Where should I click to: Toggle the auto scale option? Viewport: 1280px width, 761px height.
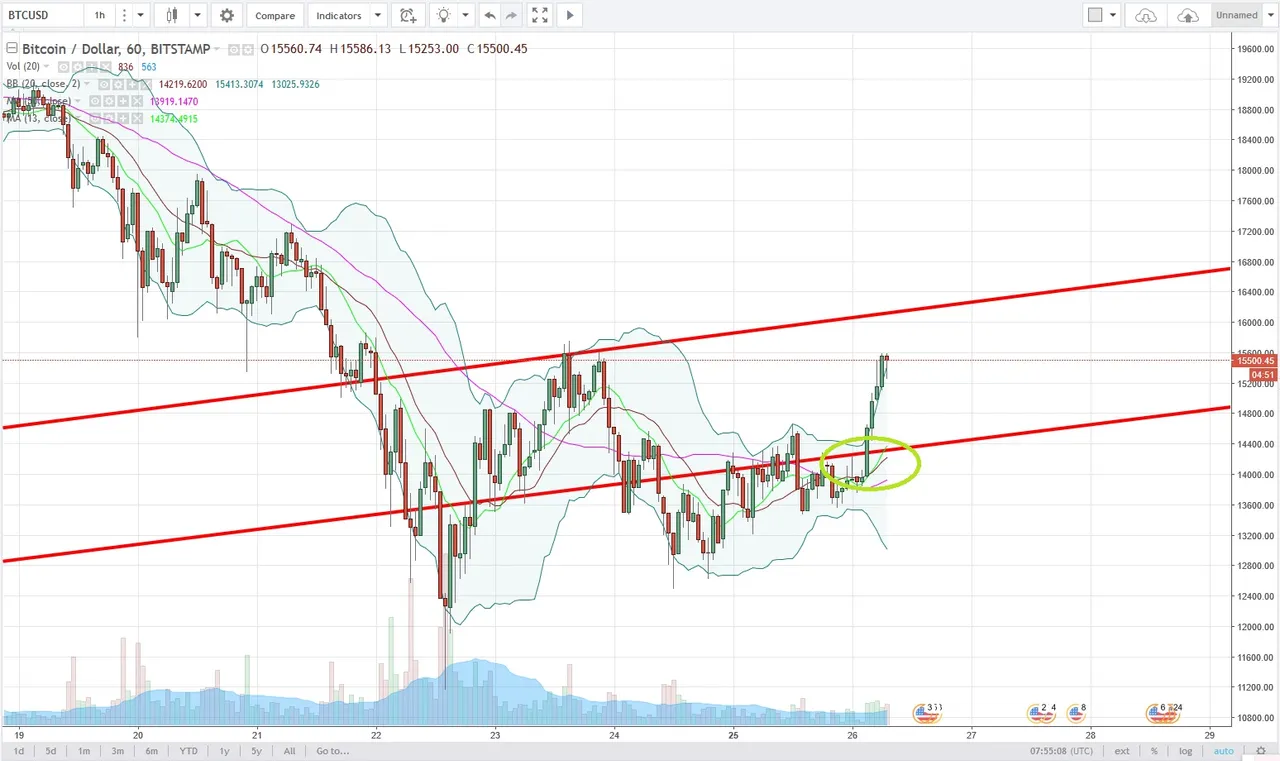[x=1222, y=750]
